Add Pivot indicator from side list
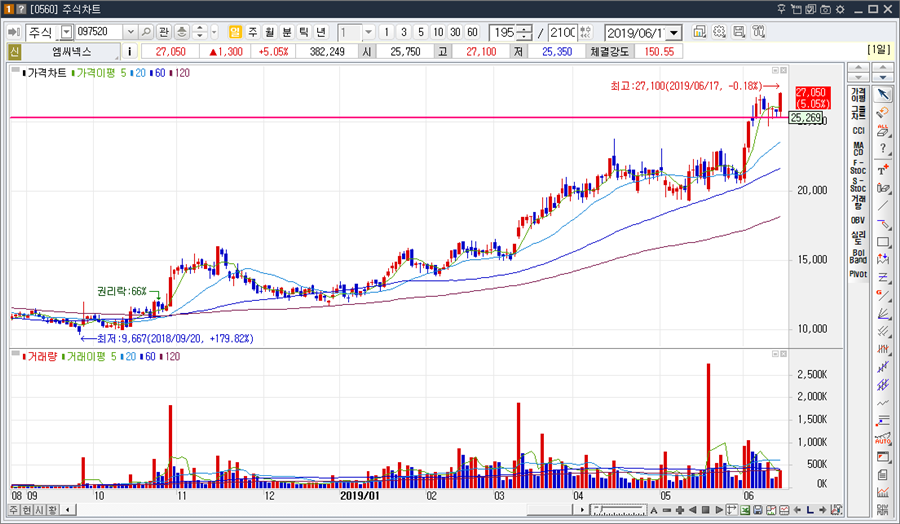Image resolution: width=900 pixels, height=524 pixels. (858, 274)
